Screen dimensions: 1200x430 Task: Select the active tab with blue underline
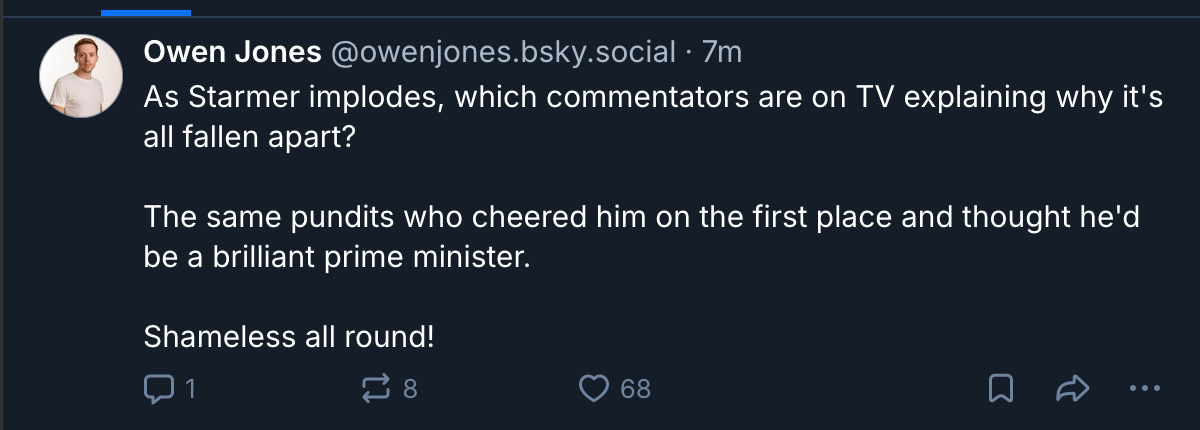tap(146, 8)
